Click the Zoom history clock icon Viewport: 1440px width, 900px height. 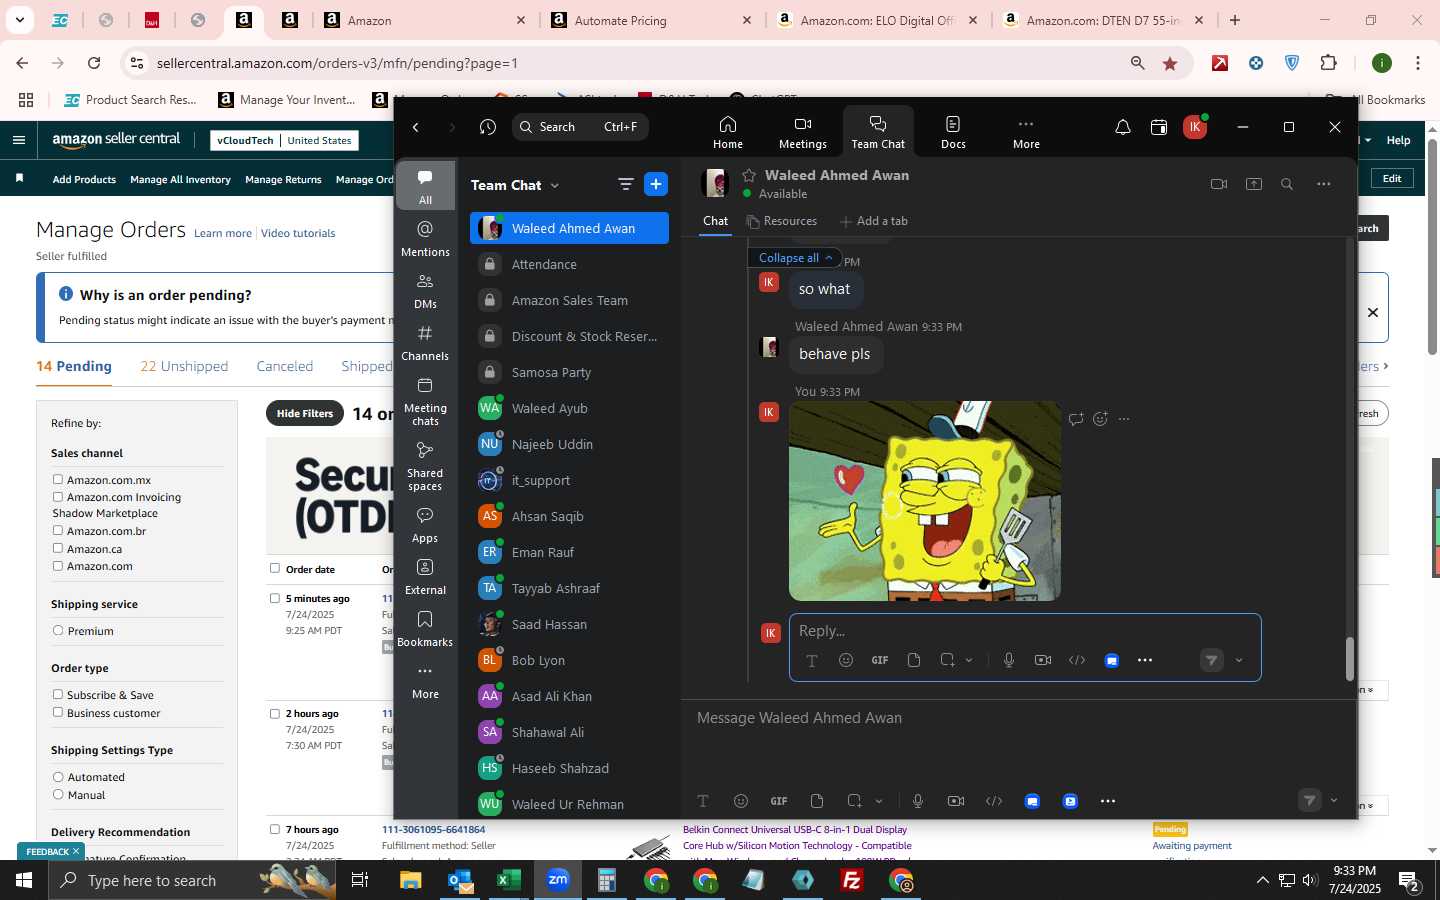point(488,127)
